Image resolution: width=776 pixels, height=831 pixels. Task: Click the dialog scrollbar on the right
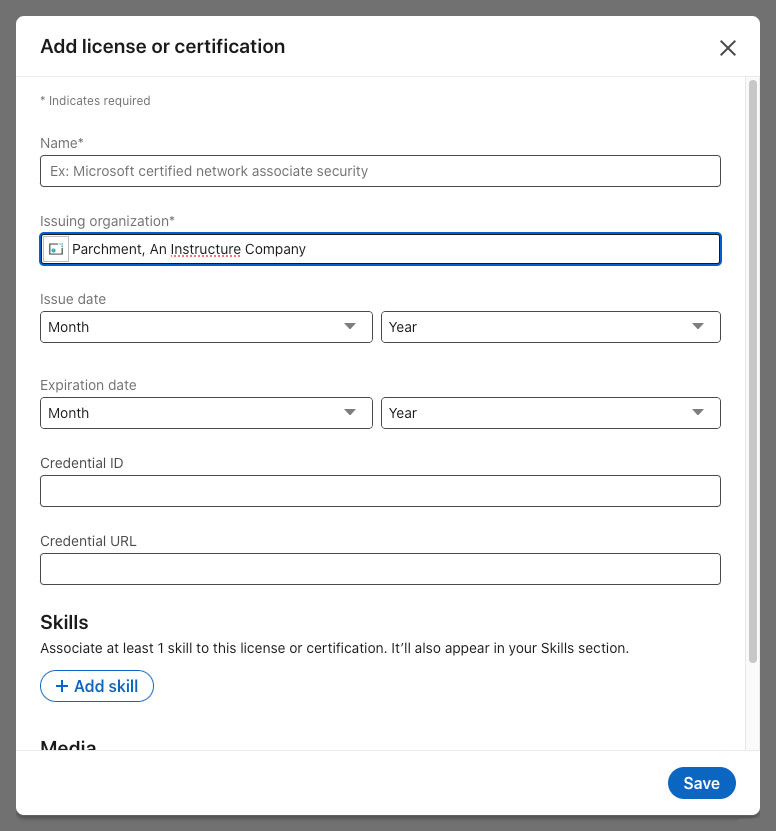(x=753, y=370)
